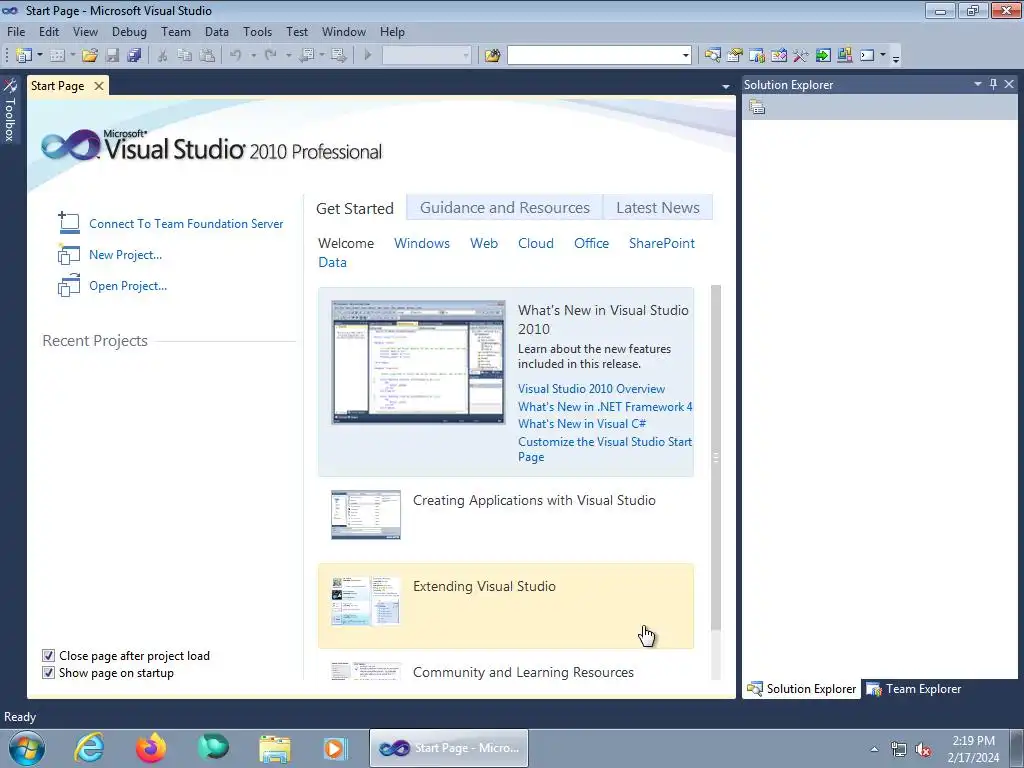Open the SharePoint category link
The image size is (1024, 768).
point(662,244)
